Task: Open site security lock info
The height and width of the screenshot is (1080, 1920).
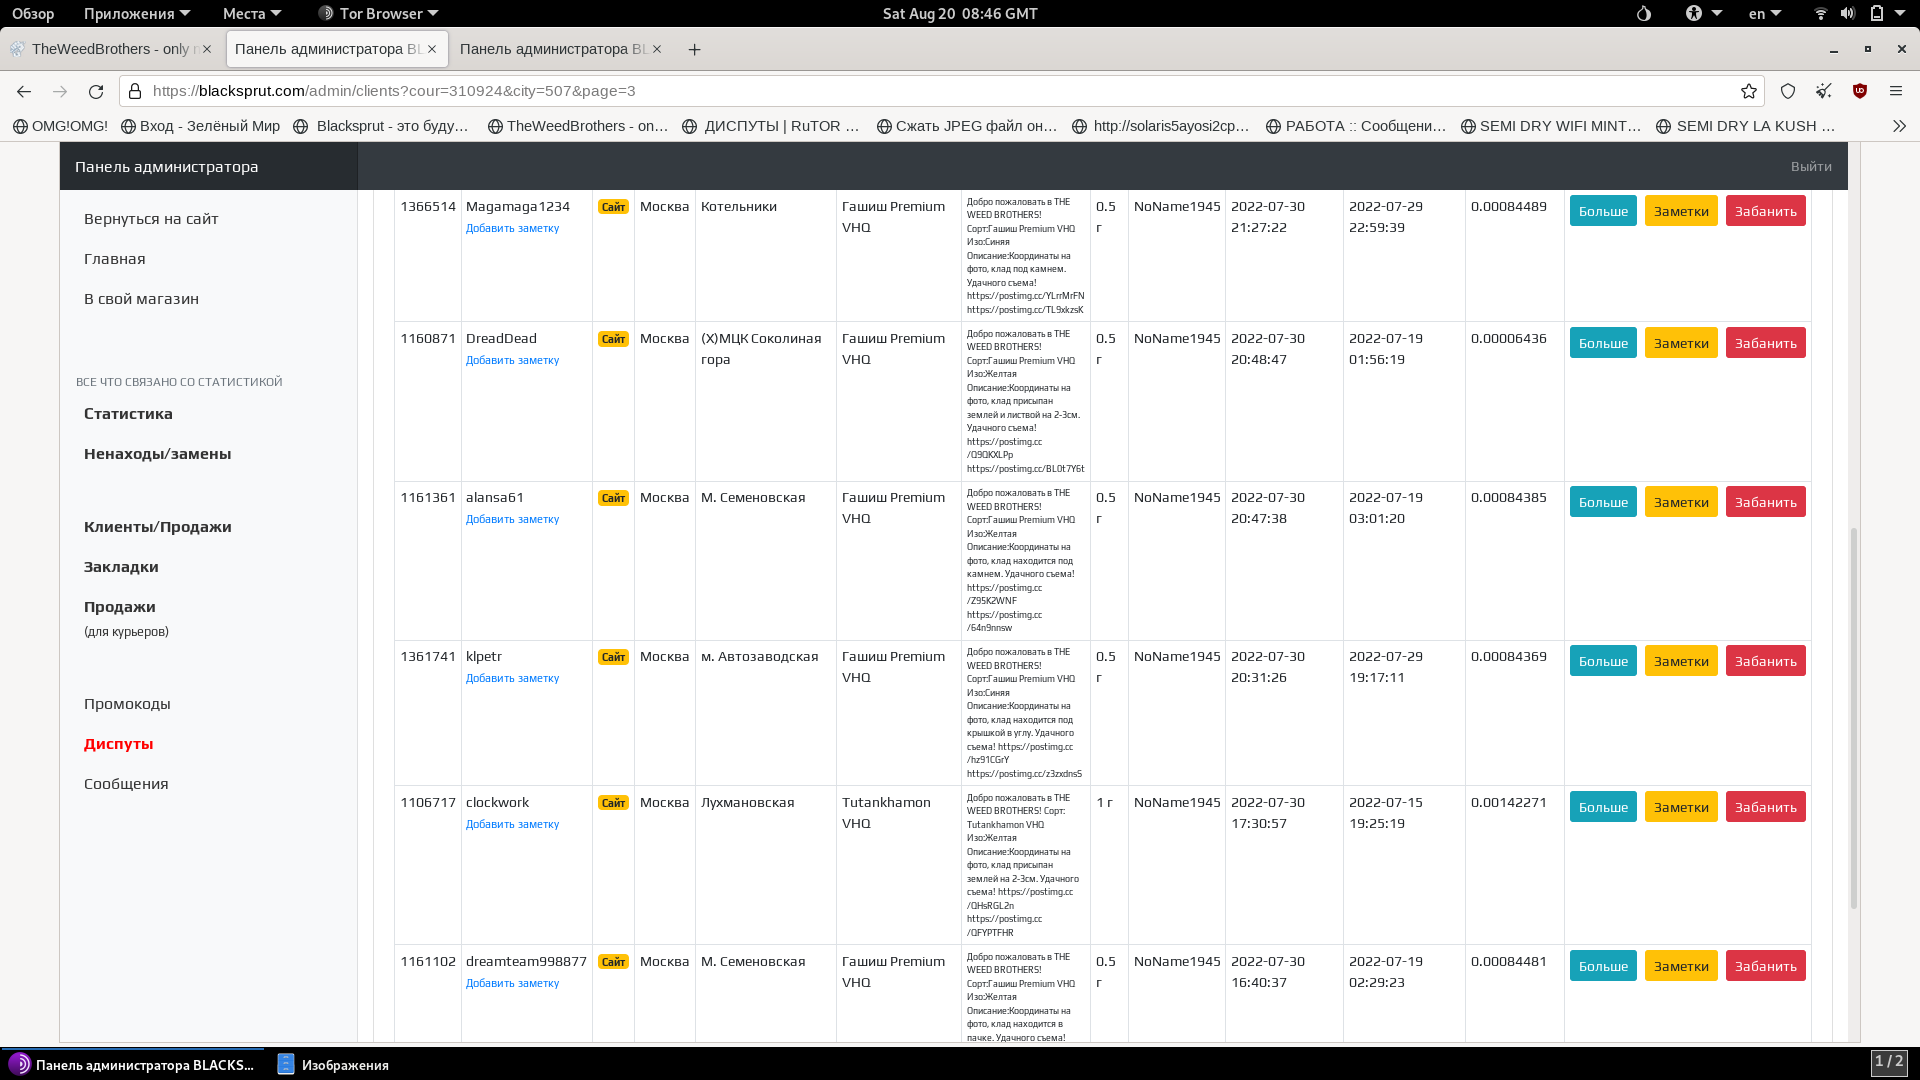Action: (x=135, y=91)
